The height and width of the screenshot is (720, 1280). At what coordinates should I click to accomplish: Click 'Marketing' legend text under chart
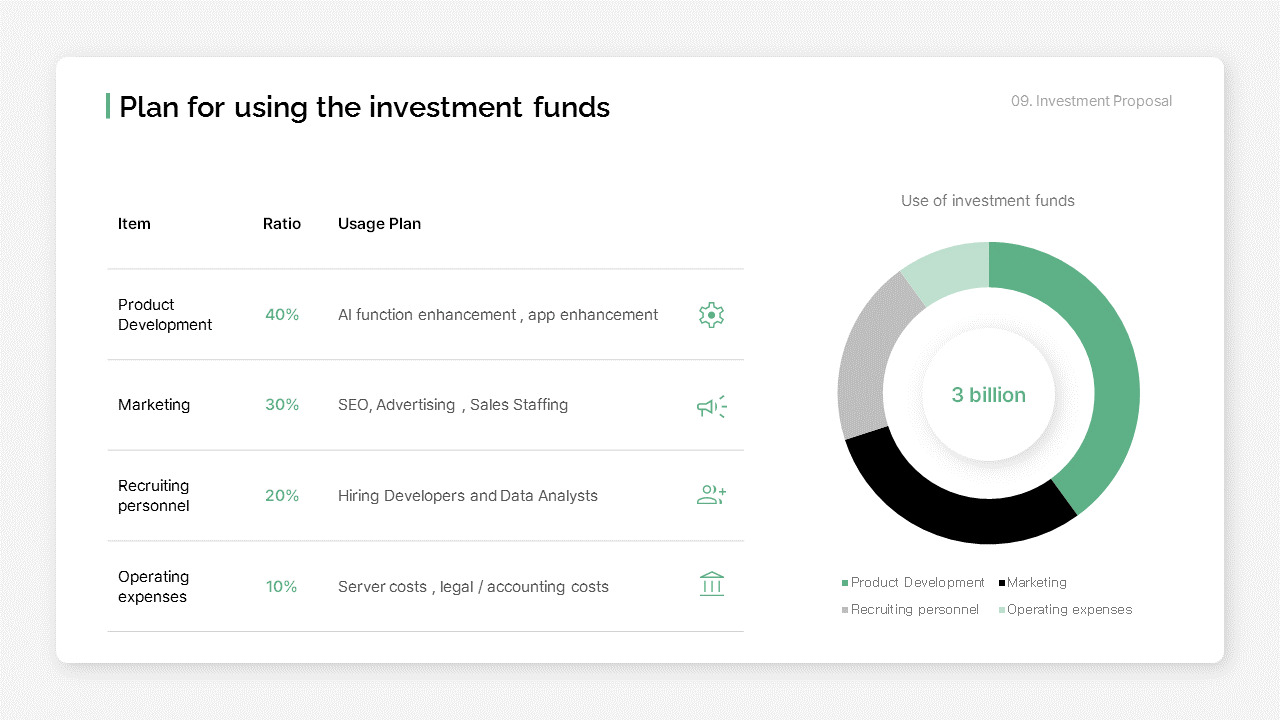[x=1037, y=583]
